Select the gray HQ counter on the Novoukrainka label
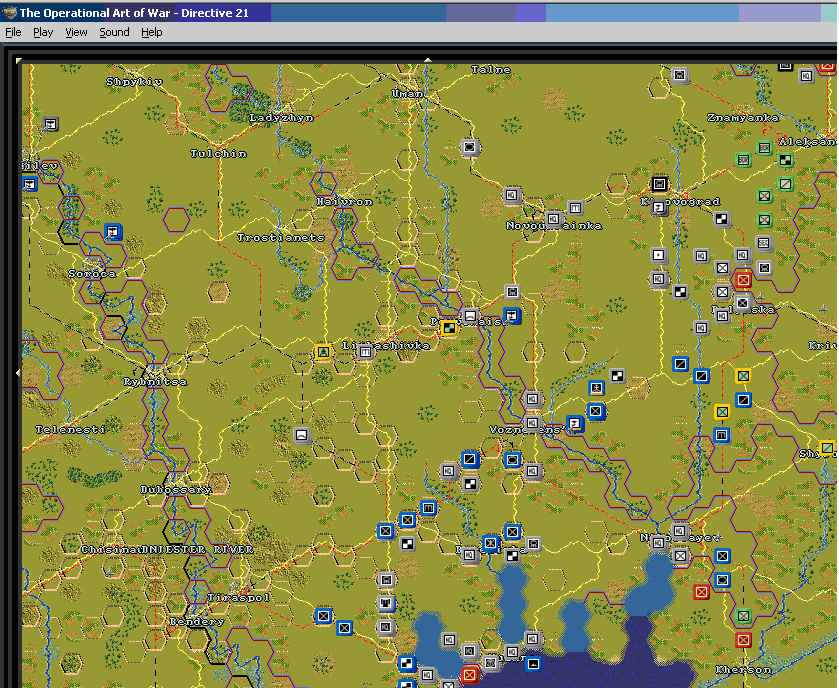This screenshot has width=839, height=688. coord(553,218)
